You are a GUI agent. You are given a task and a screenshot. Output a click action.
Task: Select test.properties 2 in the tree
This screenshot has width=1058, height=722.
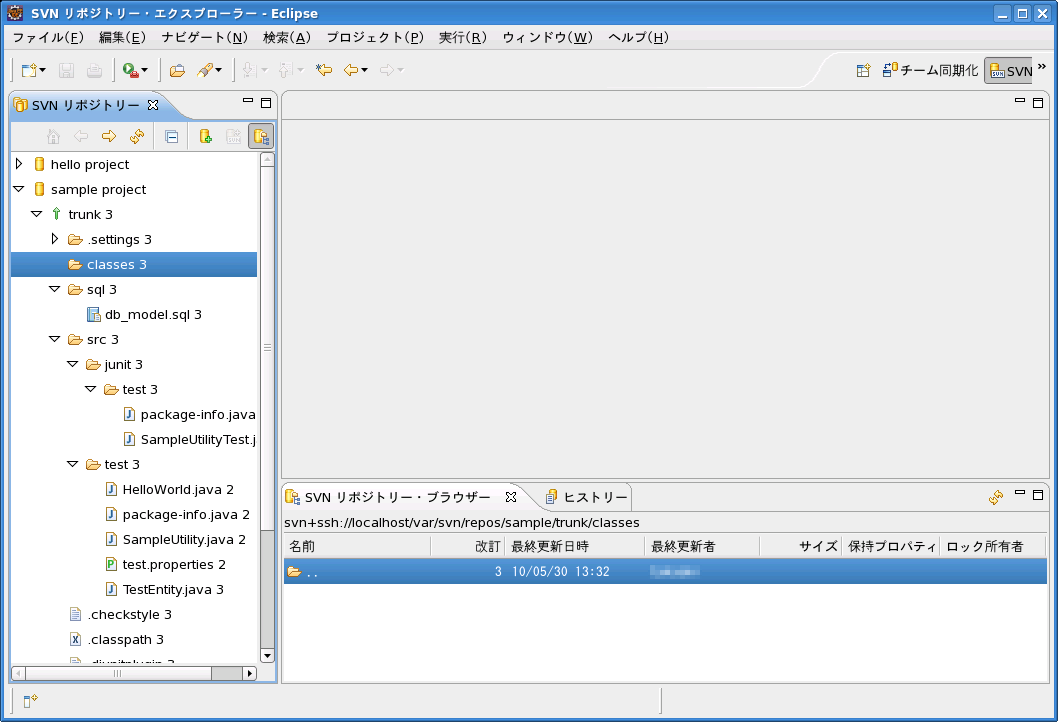[165, 564]
